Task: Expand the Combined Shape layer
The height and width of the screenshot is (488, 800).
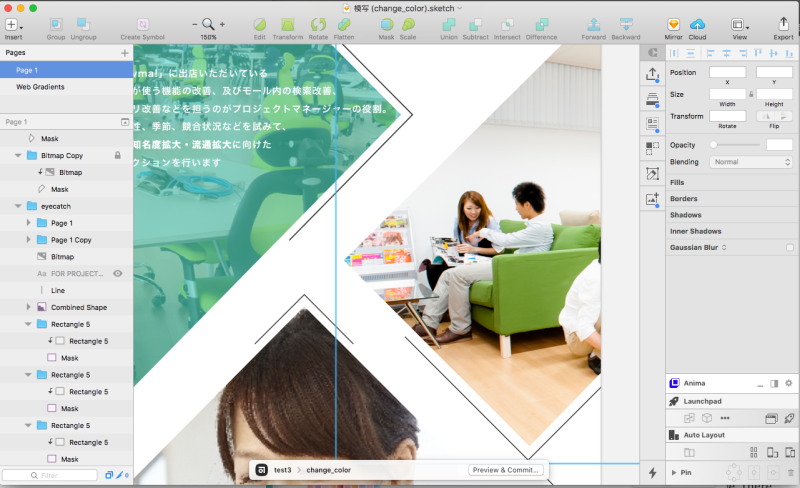Action: 29,307
